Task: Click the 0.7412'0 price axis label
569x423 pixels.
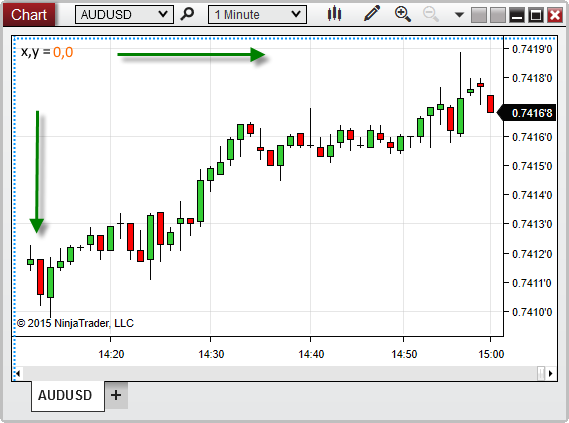Action: tap(532, 254)
